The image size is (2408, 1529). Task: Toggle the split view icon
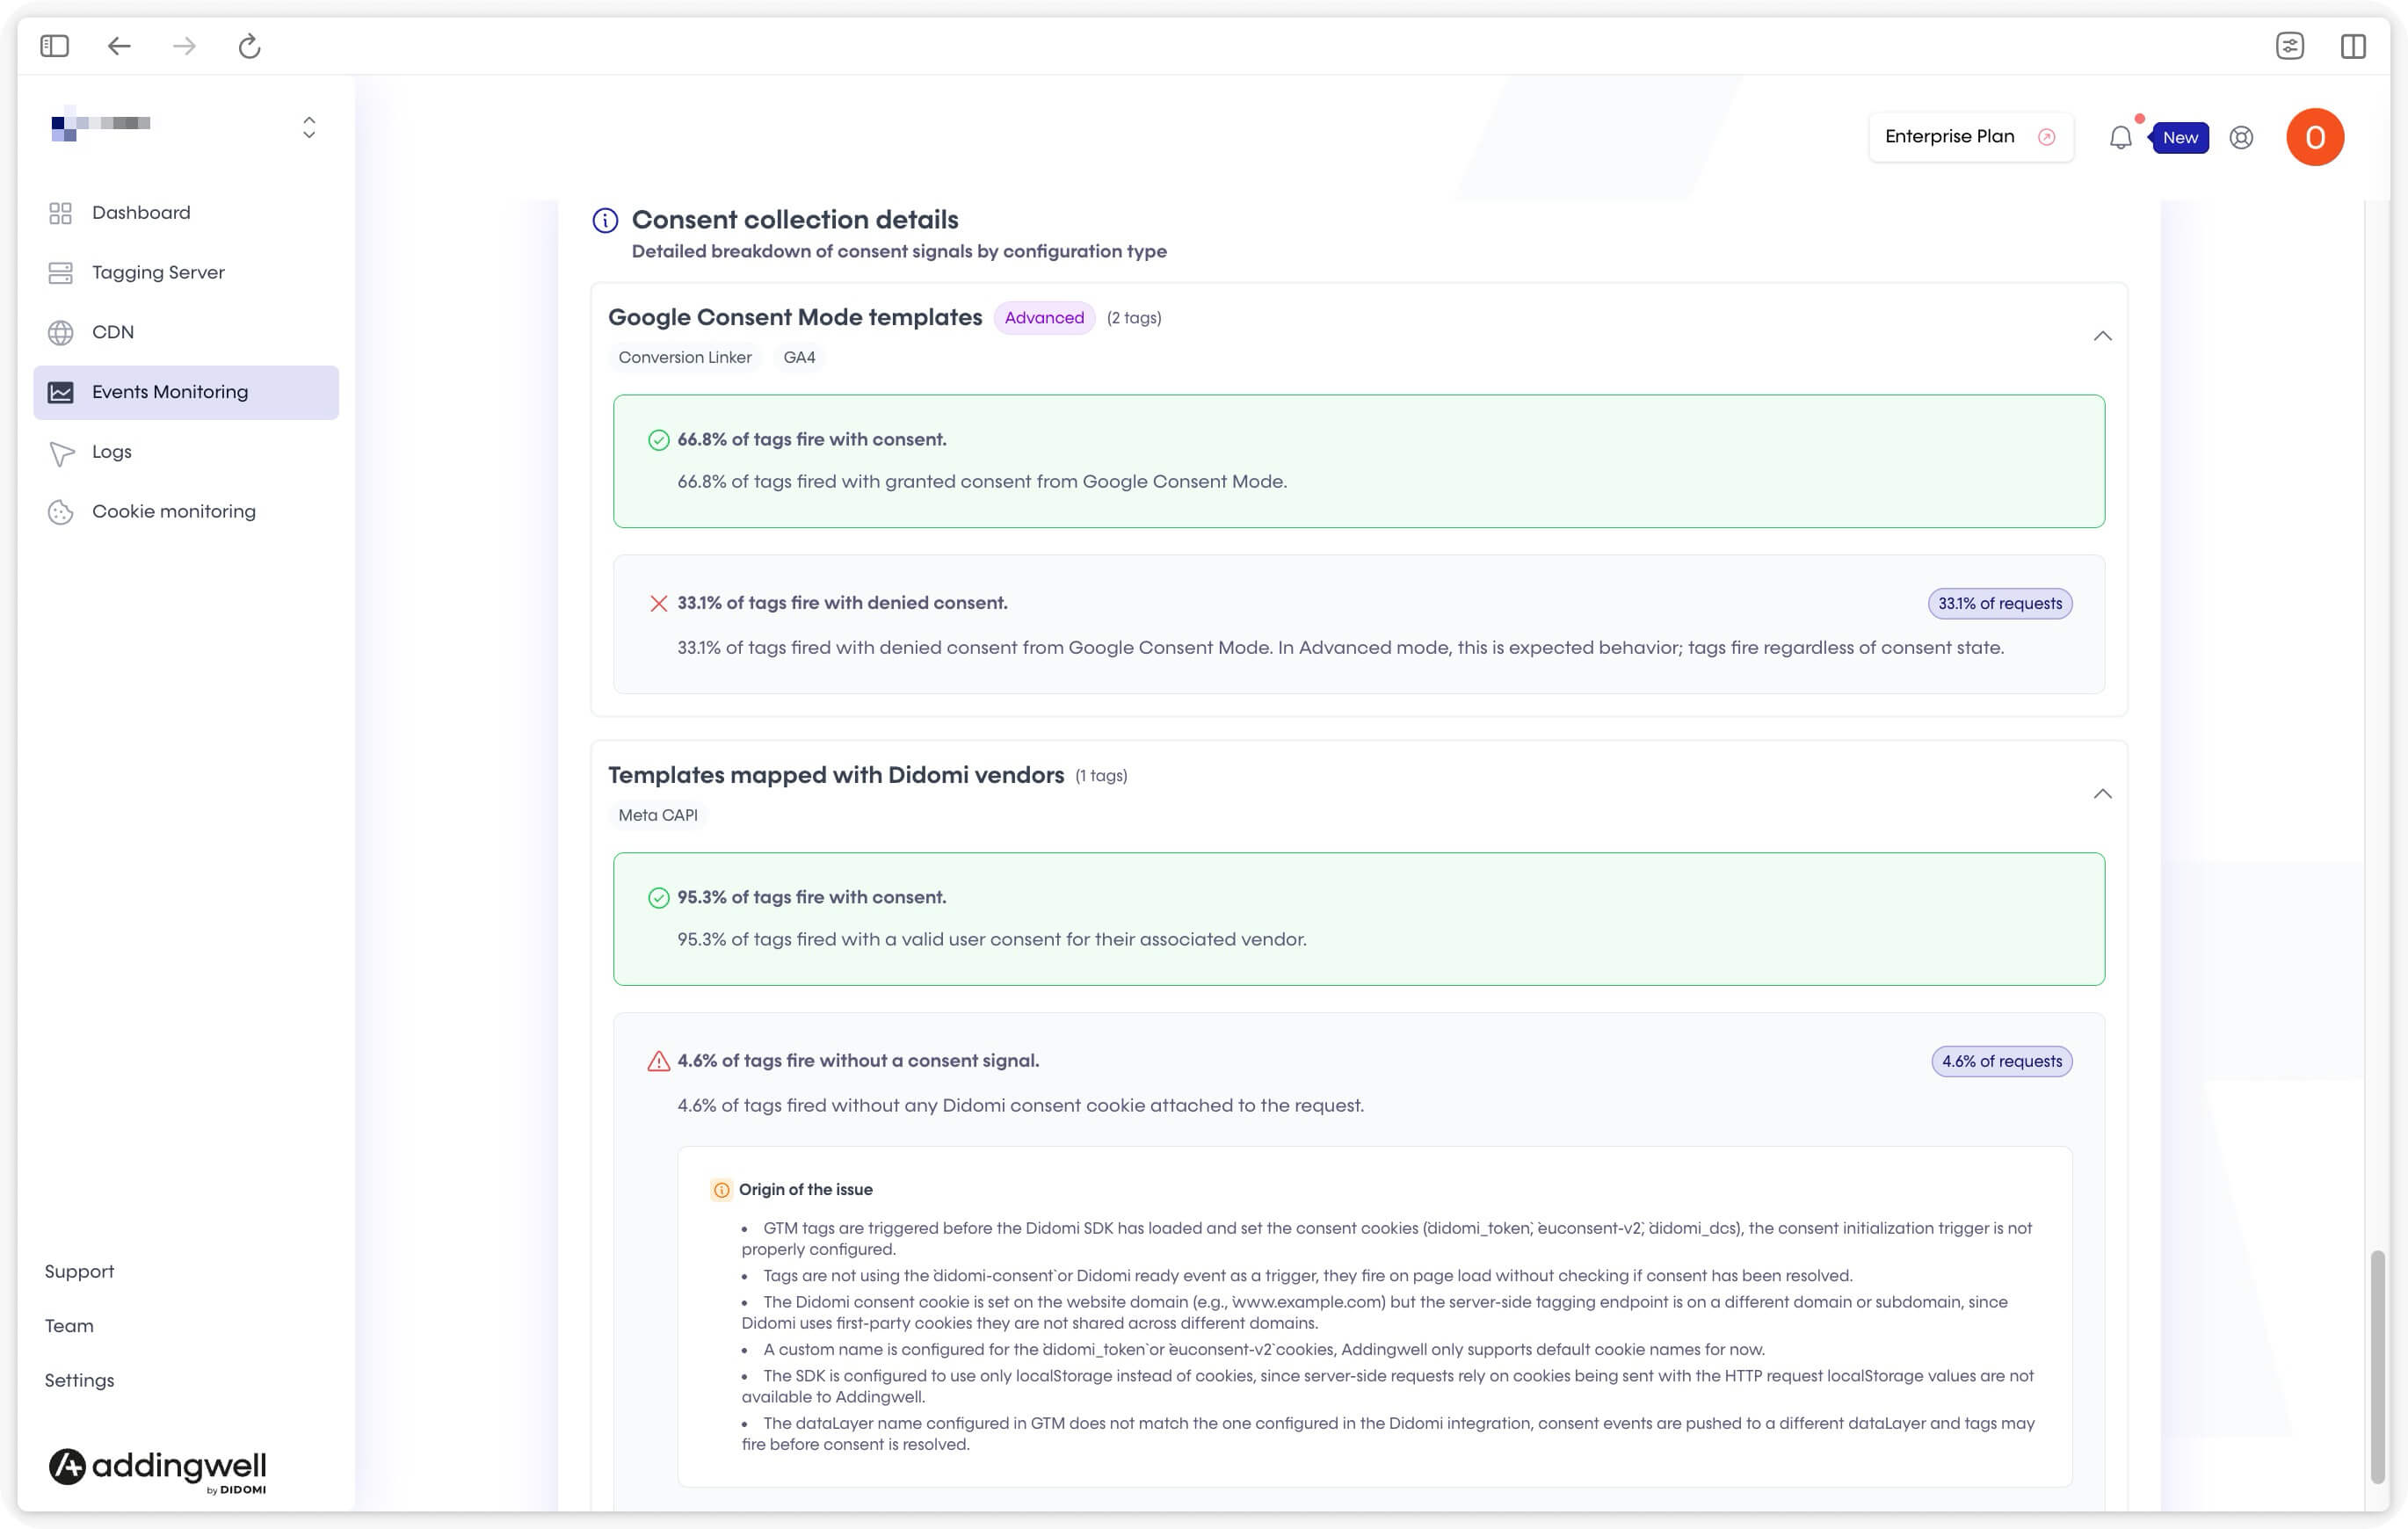[2353, 46]
